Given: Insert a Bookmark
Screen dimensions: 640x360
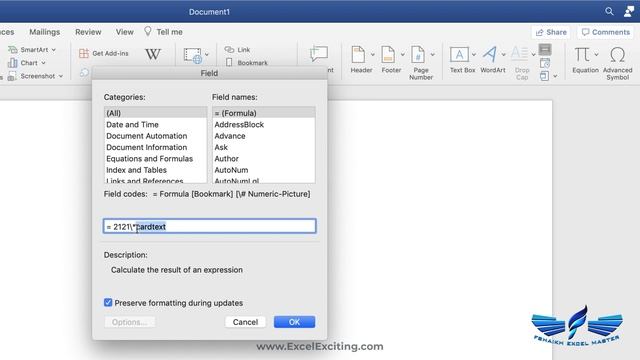Looking at the screenshot, I should click(247, 63).
